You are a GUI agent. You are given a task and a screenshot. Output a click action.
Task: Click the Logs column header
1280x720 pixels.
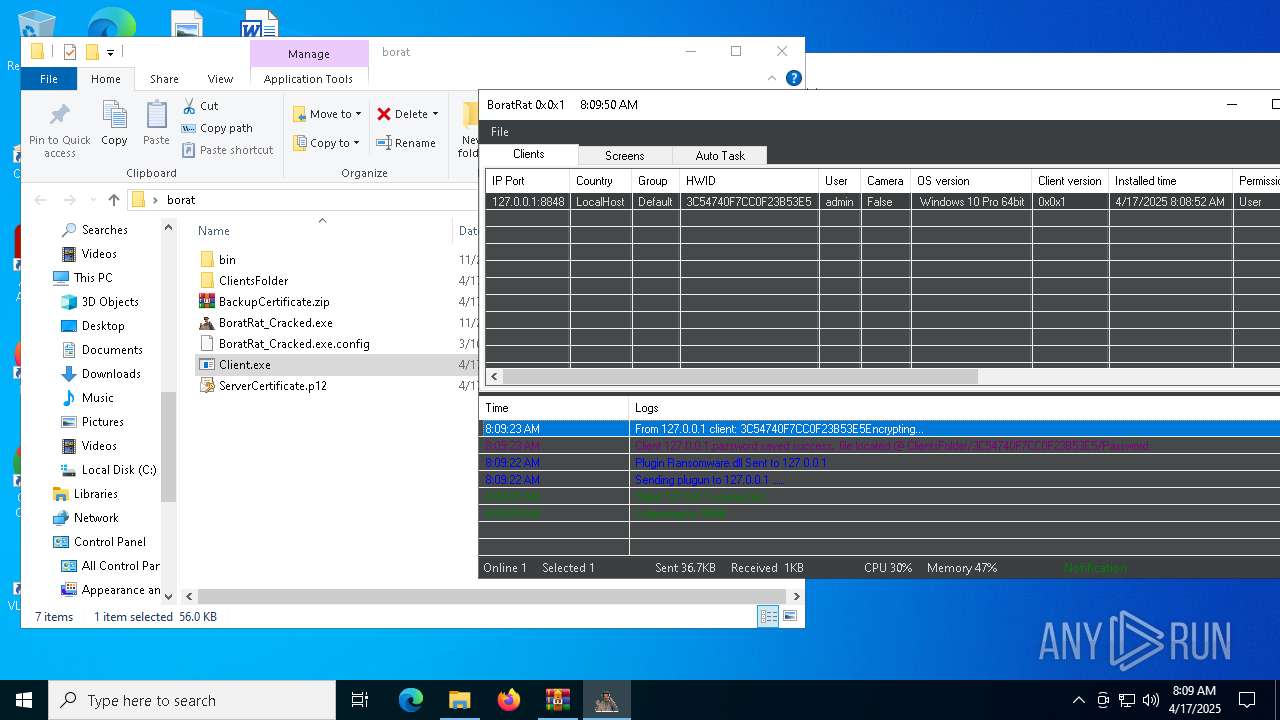955,408
